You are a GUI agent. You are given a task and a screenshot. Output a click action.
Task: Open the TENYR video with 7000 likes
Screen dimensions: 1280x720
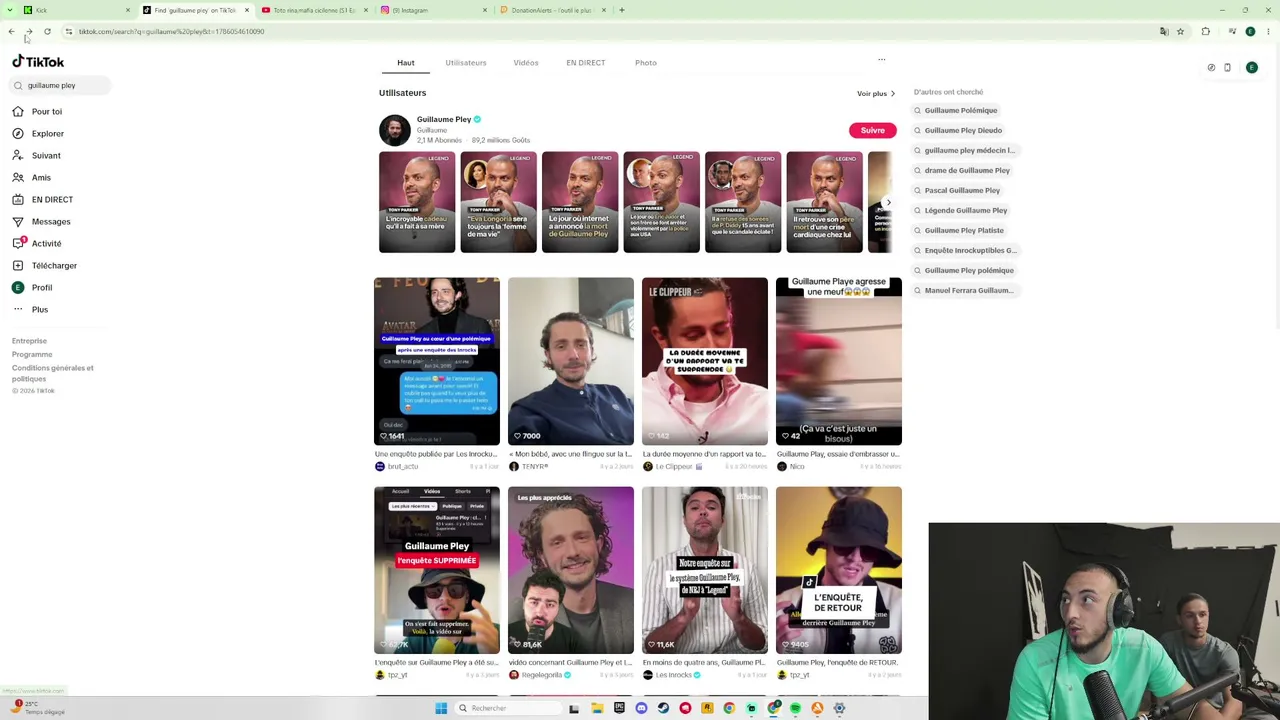(571, 361)
